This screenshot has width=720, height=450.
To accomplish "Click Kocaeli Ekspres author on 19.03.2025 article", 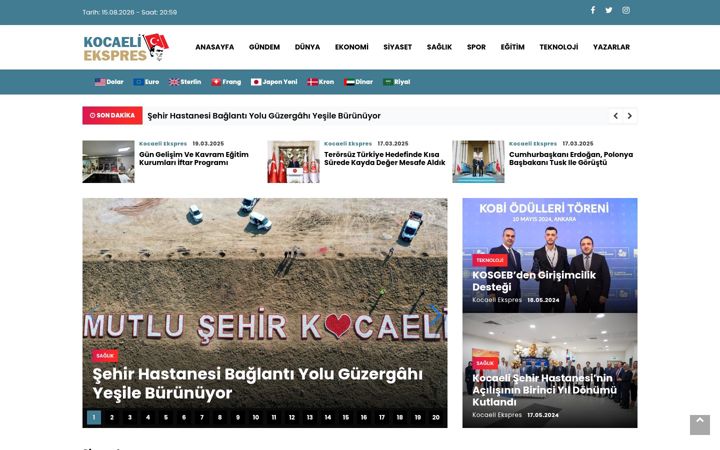I will tap(163, 144).
